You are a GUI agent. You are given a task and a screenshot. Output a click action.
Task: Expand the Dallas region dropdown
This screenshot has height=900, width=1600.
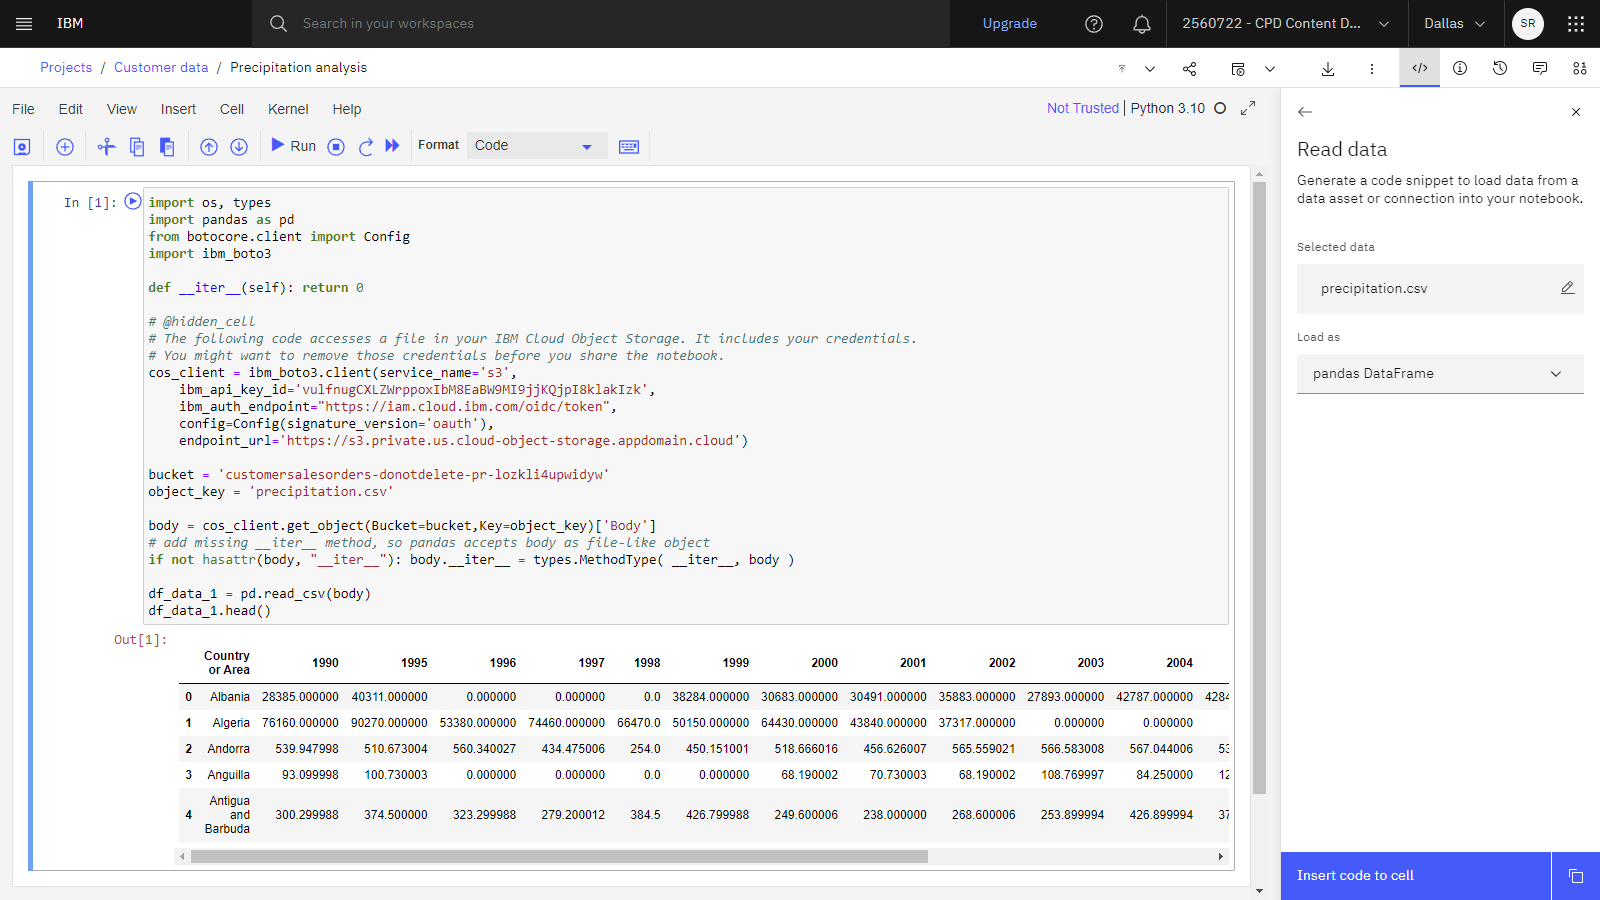[1455, 23]
